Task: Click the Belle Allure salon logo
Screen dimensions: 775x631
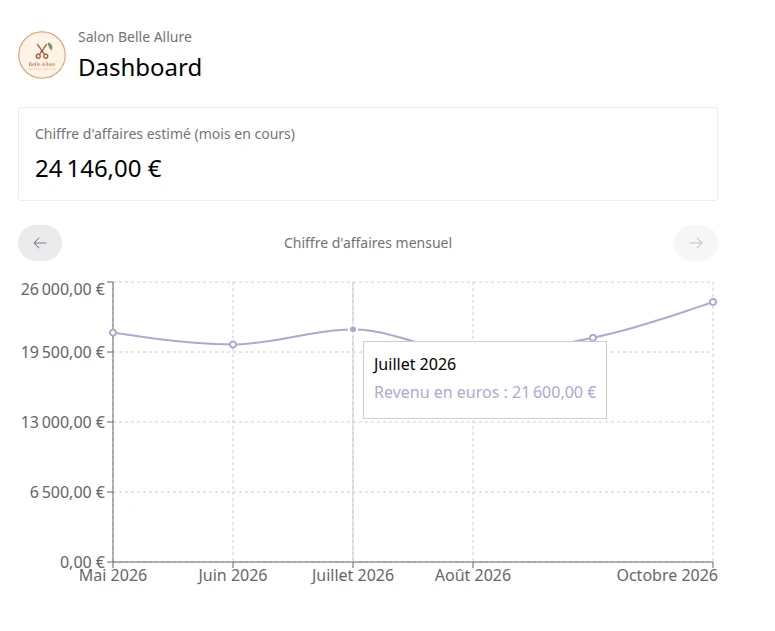Action: tap(42, 55)
